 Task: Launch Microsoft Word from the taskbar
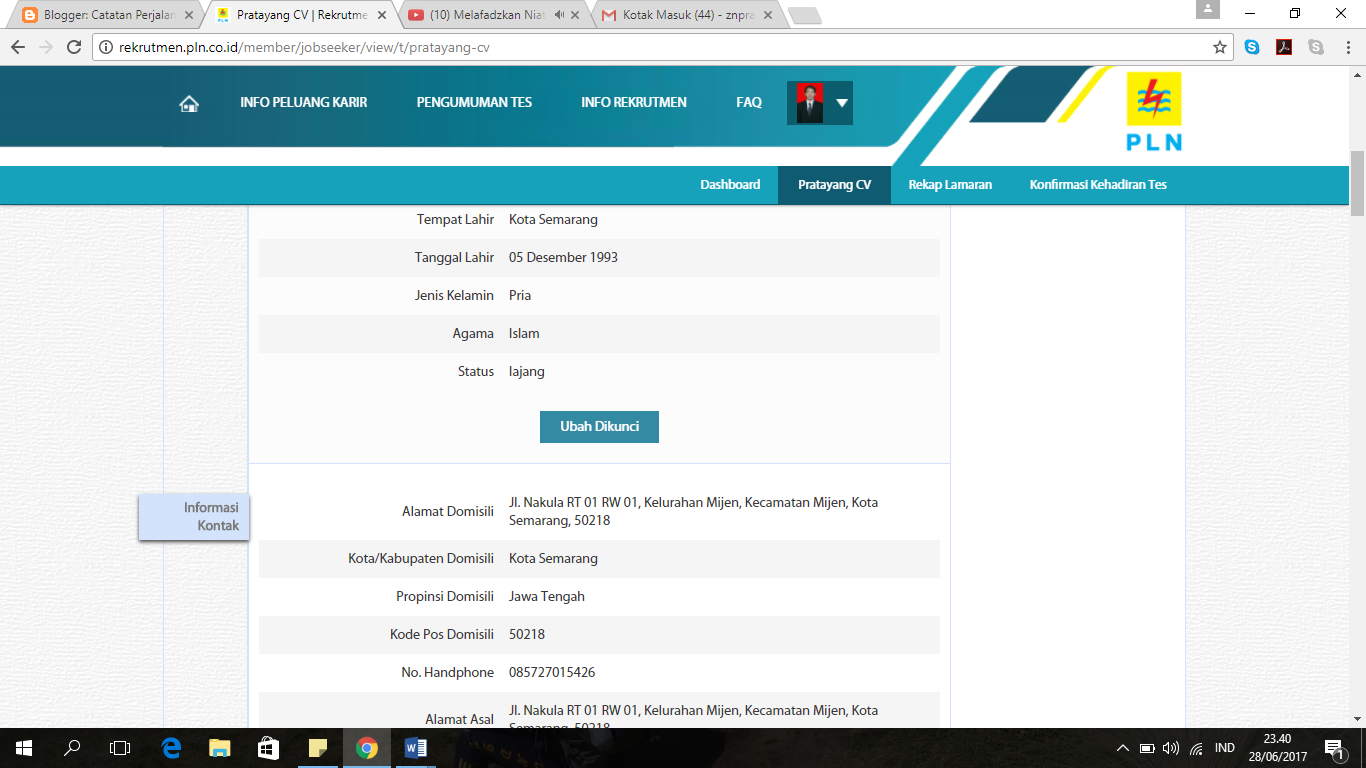[x=414, y=747]
